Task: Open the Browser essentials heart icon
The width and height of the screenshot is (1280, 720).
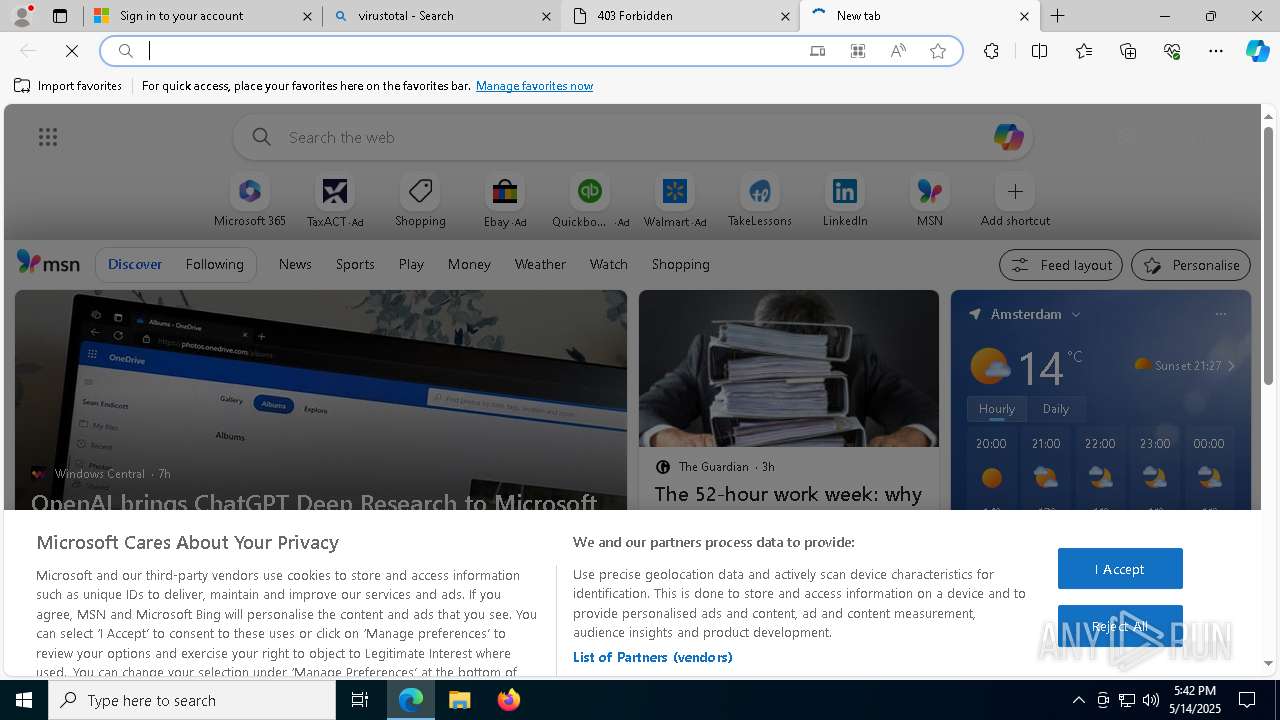Action: point(1172,51)
